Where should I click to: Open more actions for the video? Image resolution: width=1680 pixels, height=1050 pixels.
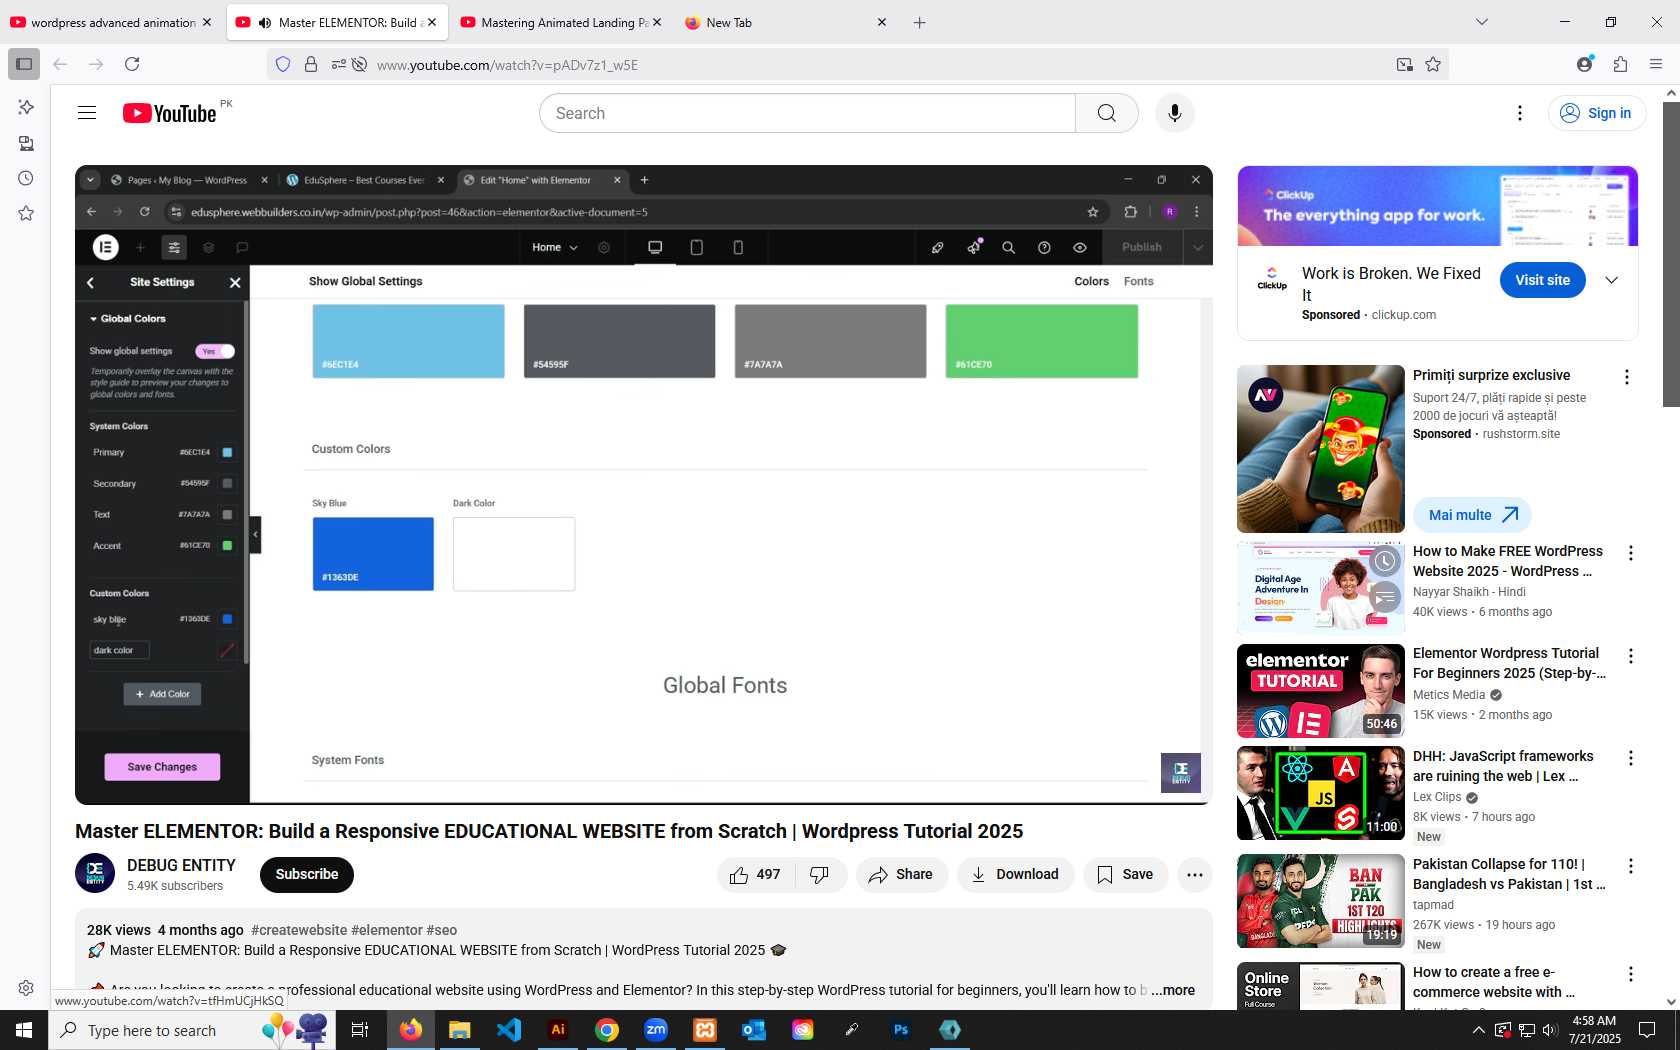(x=1194, y=875)
